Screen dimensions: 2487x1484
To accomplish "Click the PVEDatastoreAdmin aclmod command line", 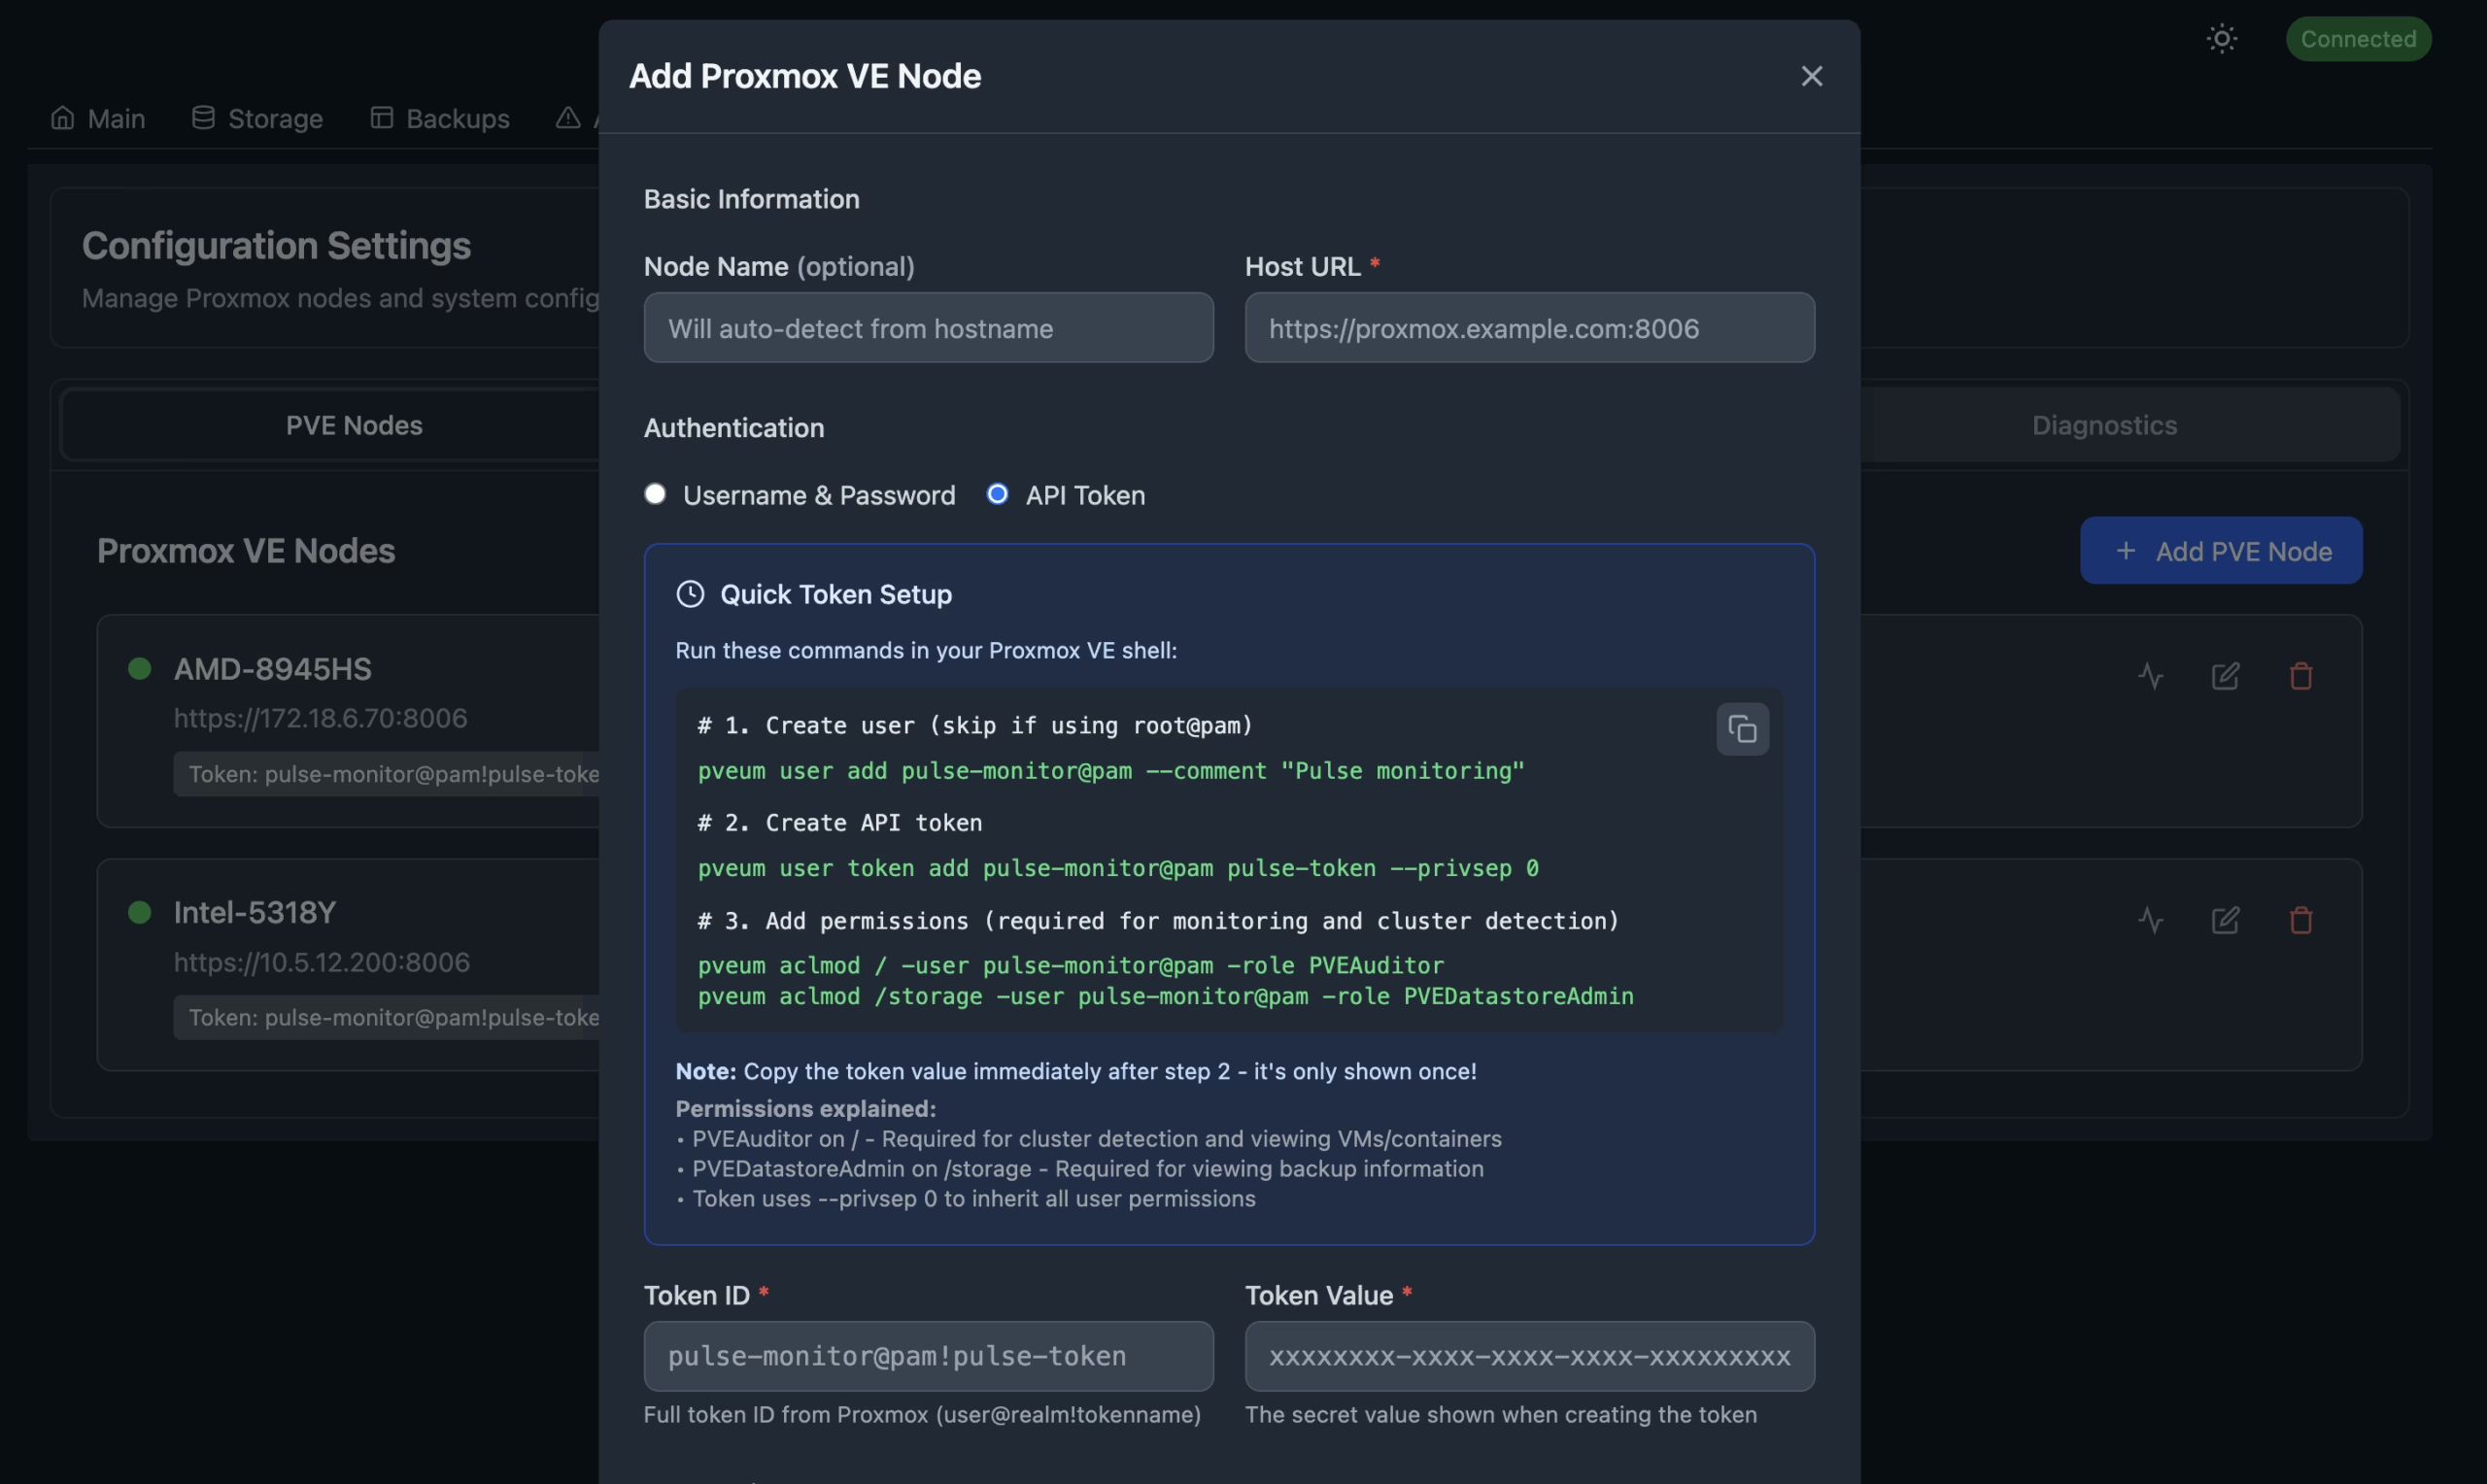I will [x=1166, y=996].
